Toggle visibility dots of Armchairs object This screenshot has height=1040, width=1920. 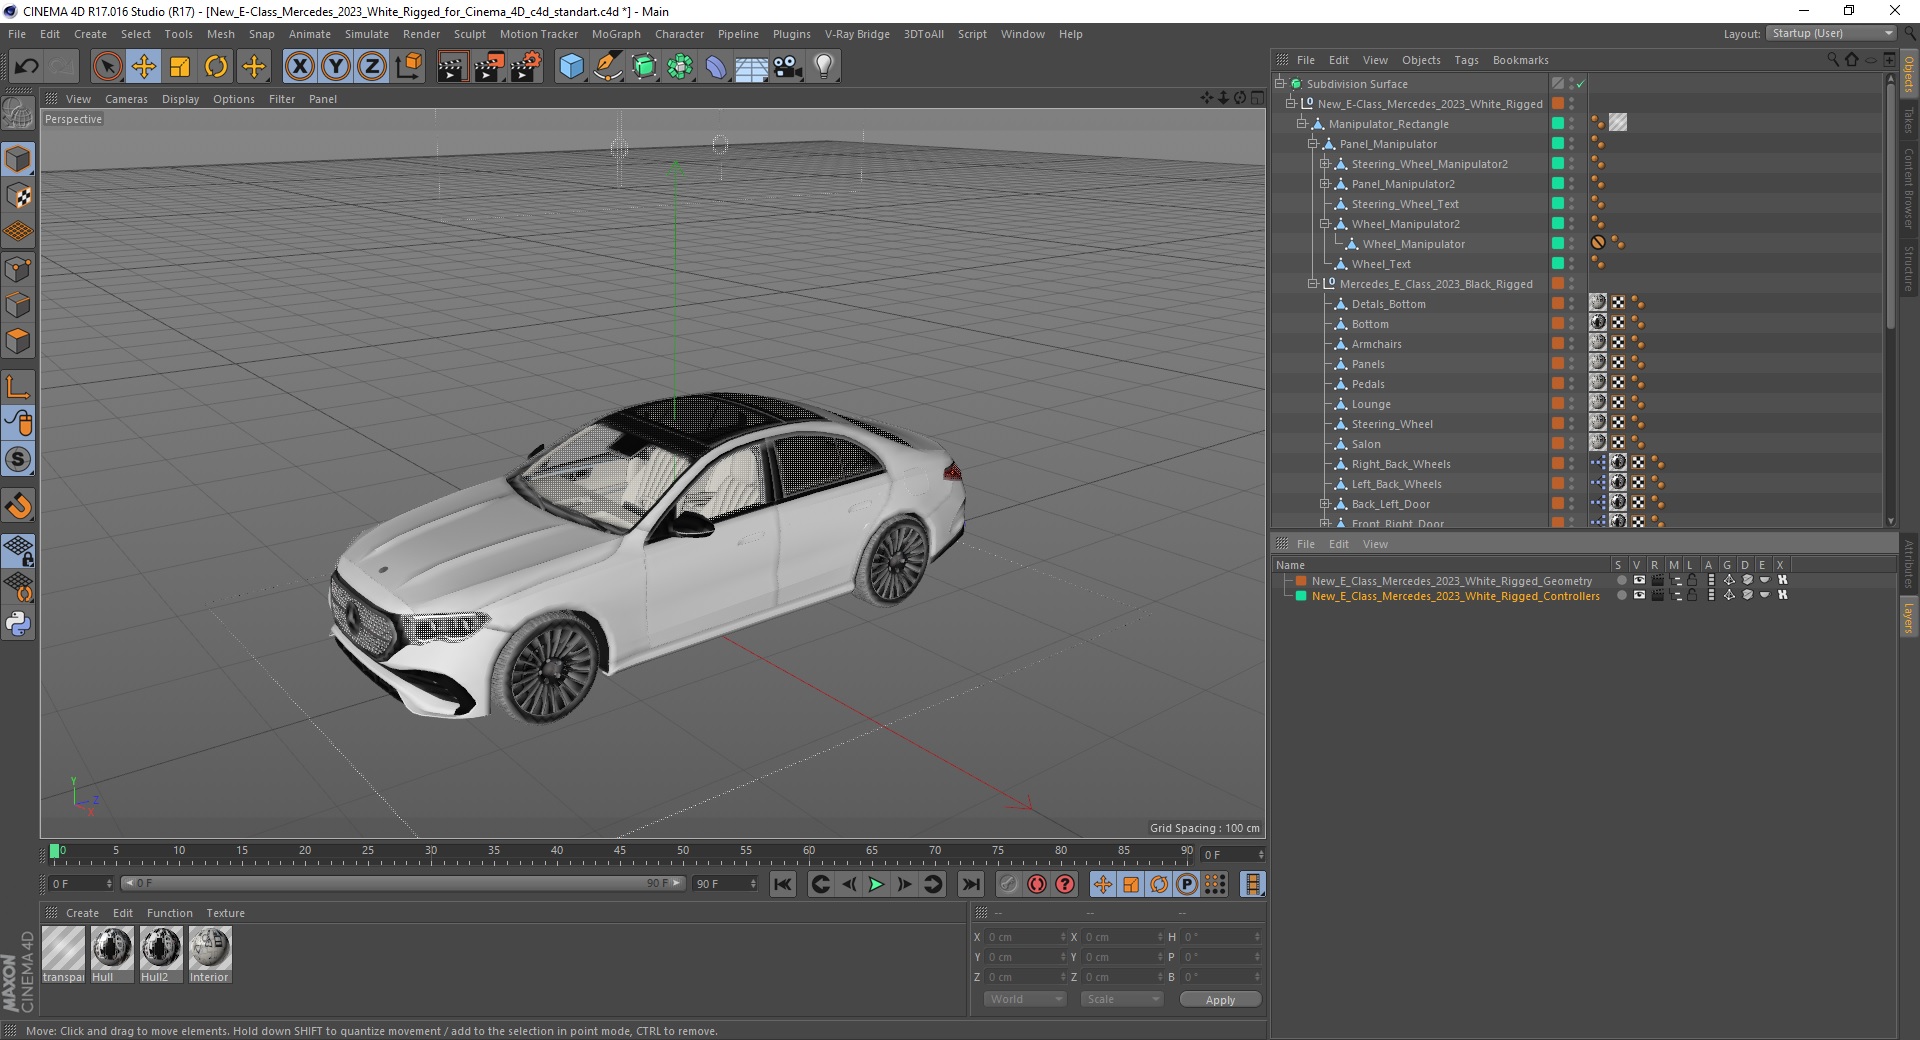[1572, 344]
